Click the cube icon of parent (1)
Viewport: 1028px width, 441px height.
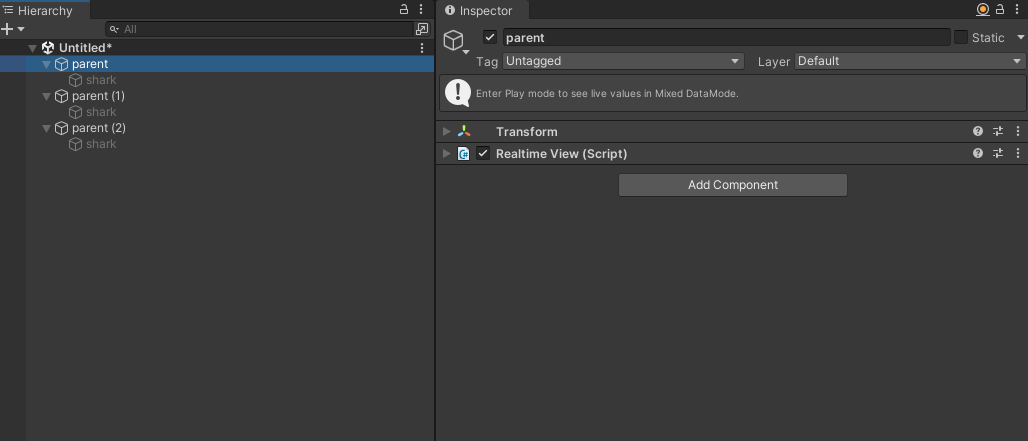point(62,96)
